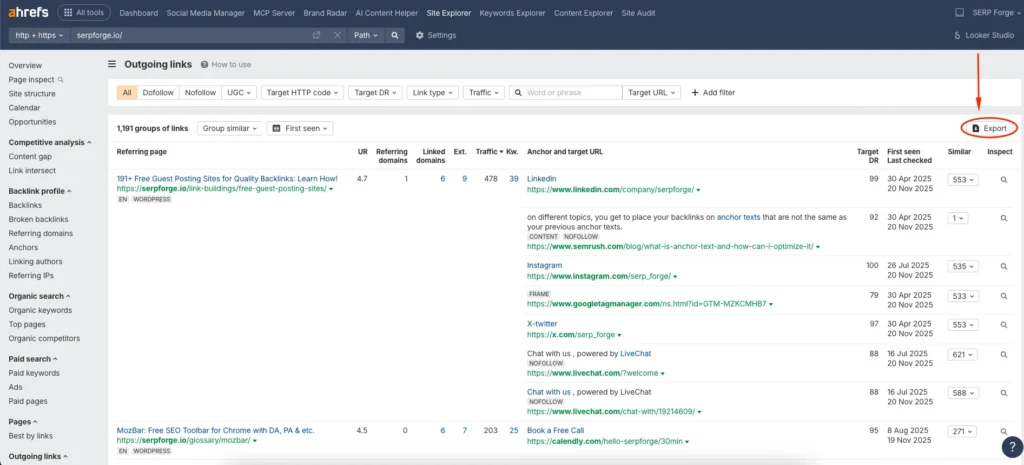
Task: Open the http + https protocol dropdown
Action: [39, 35]
